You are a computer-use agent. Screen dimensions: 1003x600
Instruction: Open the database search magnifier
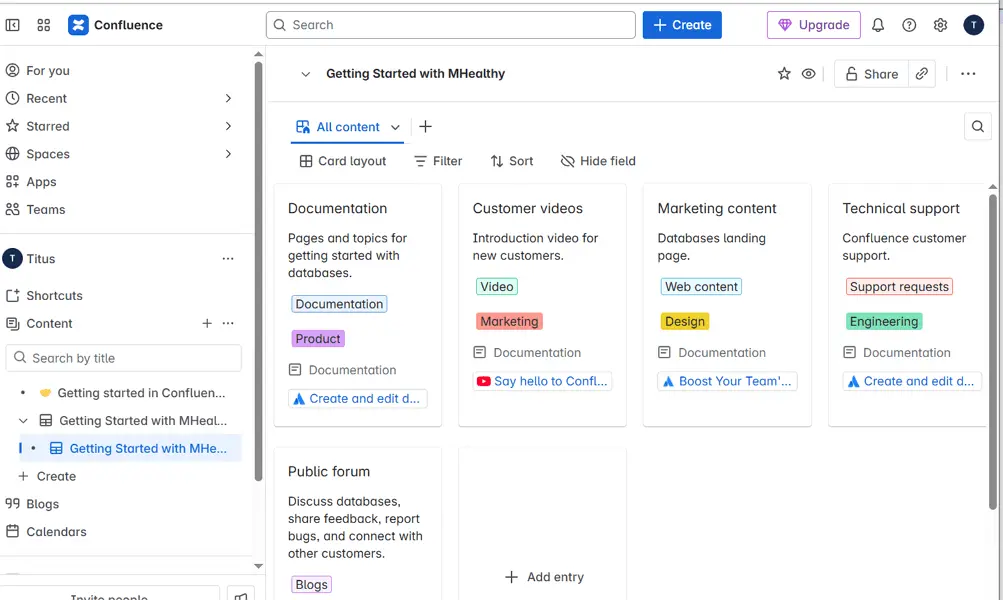pos(977,127)
